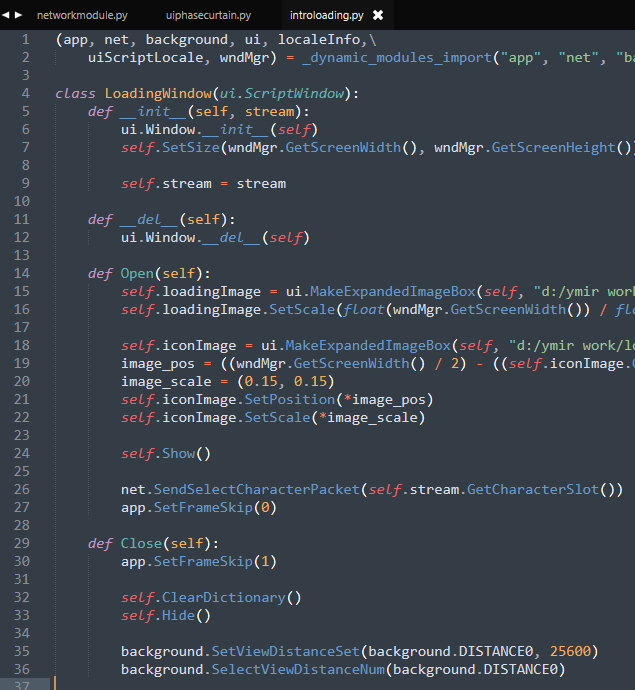The image size is (635, 690).
Task: Switch to networkmodule.py tab
Action: [x=82, y=15]
